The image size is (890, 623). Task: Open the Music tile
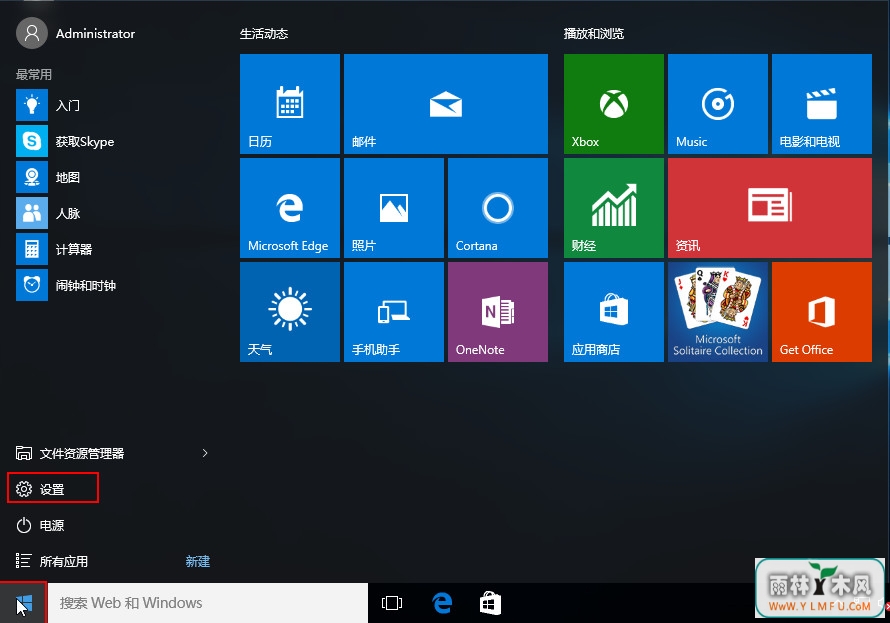tap(717, 104)
